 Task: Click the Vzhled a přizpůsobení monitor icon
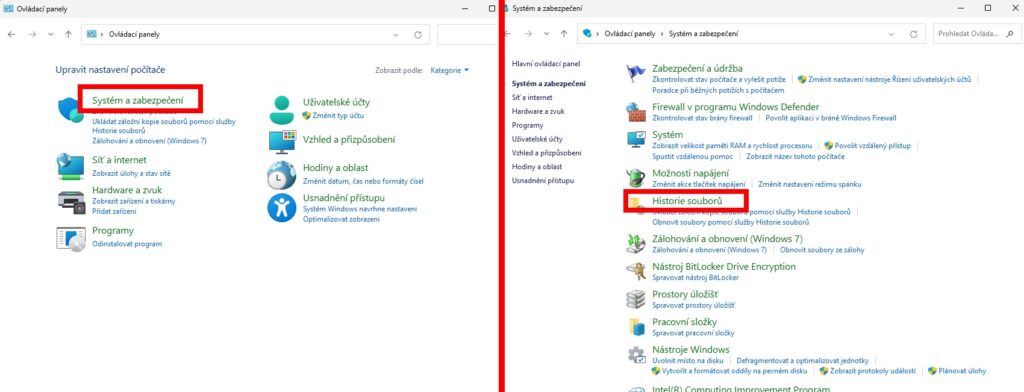282,142
